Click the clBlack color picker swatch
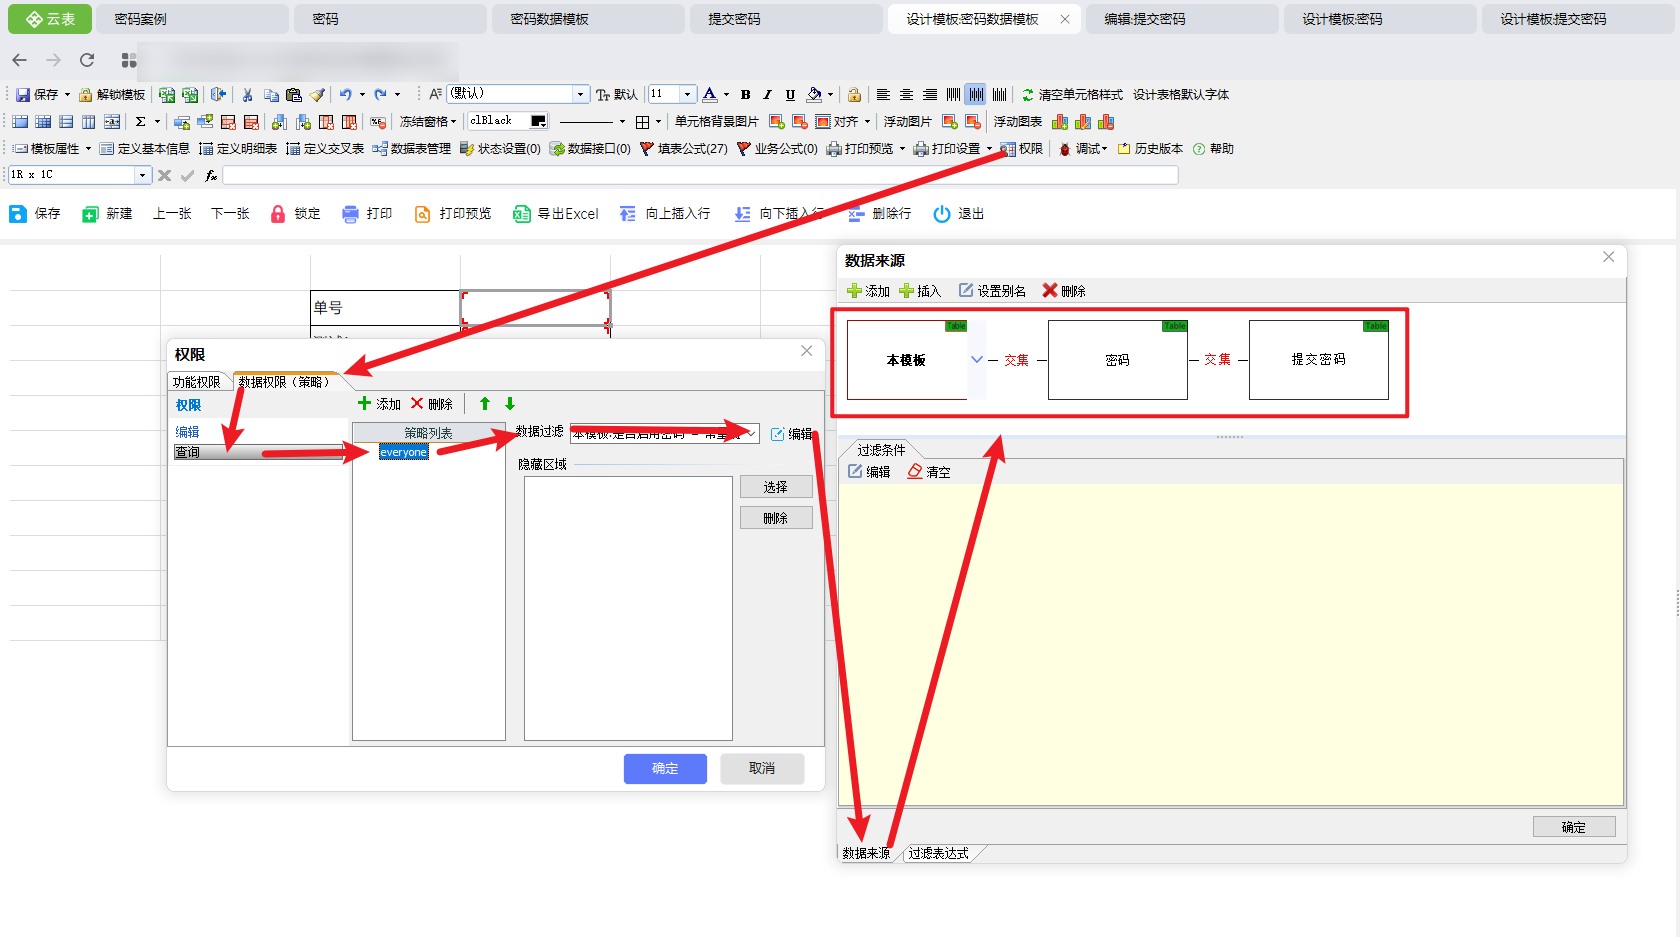Viewport: 1680px width, 937px height. click(539, 121)
